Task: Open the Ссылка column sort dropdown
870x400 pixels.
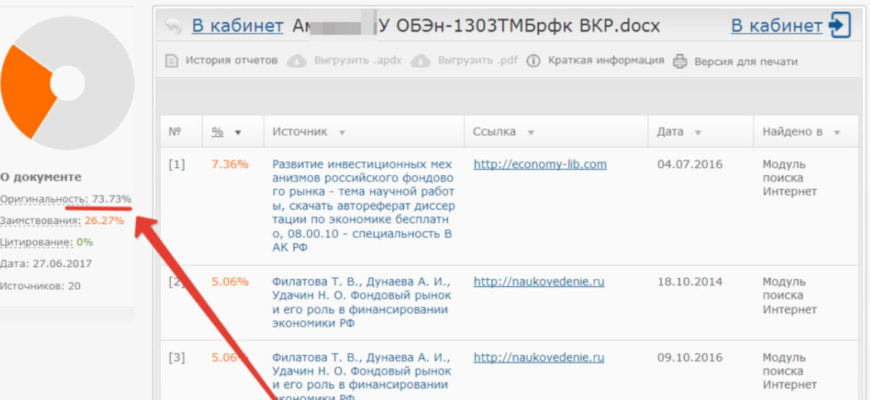Action: click(531, 132)
